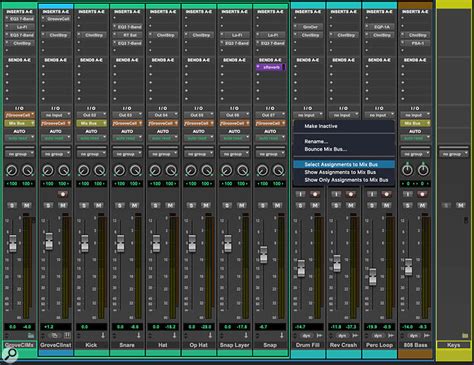This screenshot has height=365, width=474.
Task: Click the folder icon on the Keys track
Action: pos(465,335)
